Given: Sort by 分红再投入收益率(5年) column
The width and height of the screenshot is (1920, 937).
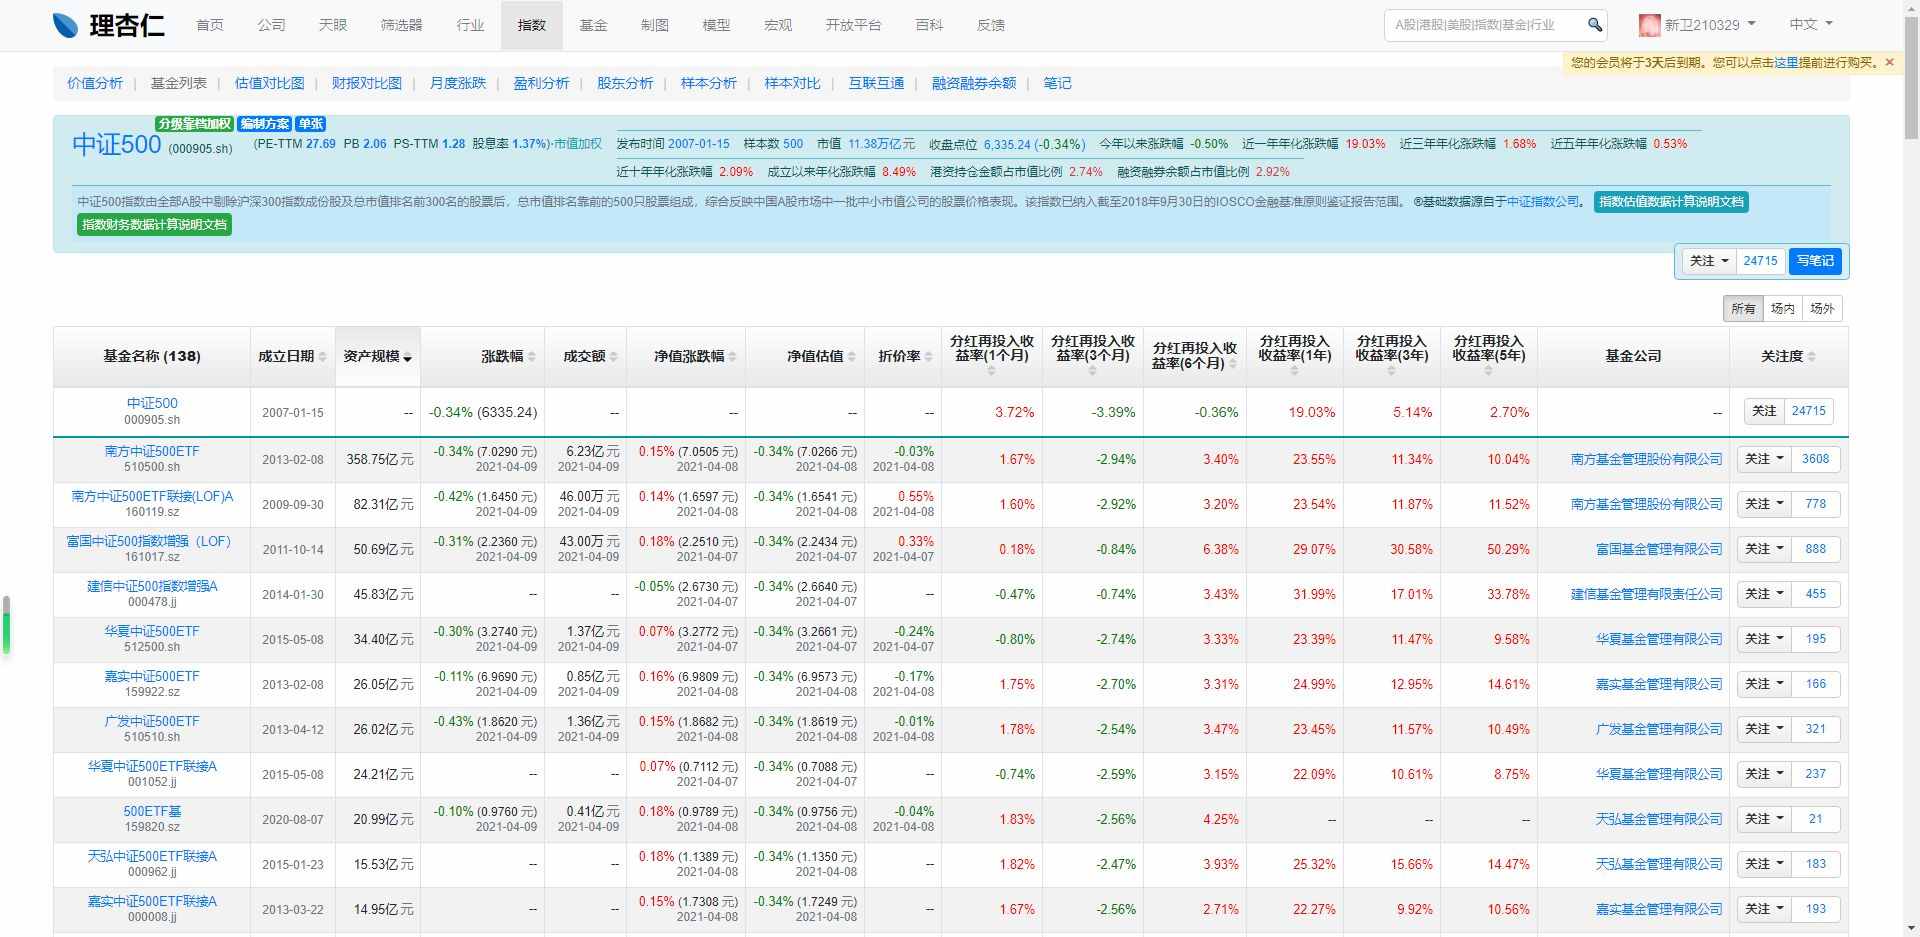Looking at the screenshot, I should coord(1488,371).
